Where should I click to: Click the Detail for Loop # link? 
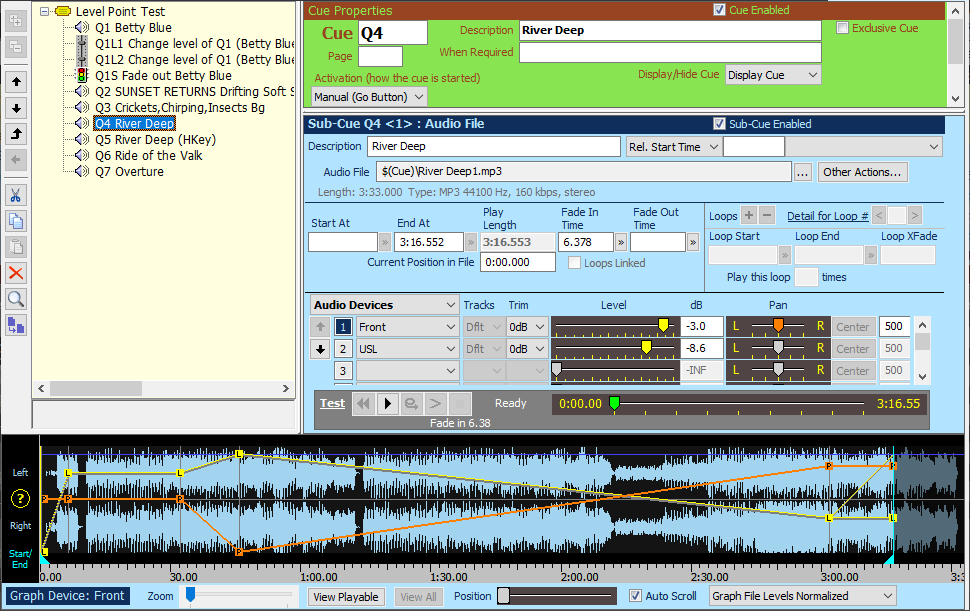click(828, 216)
